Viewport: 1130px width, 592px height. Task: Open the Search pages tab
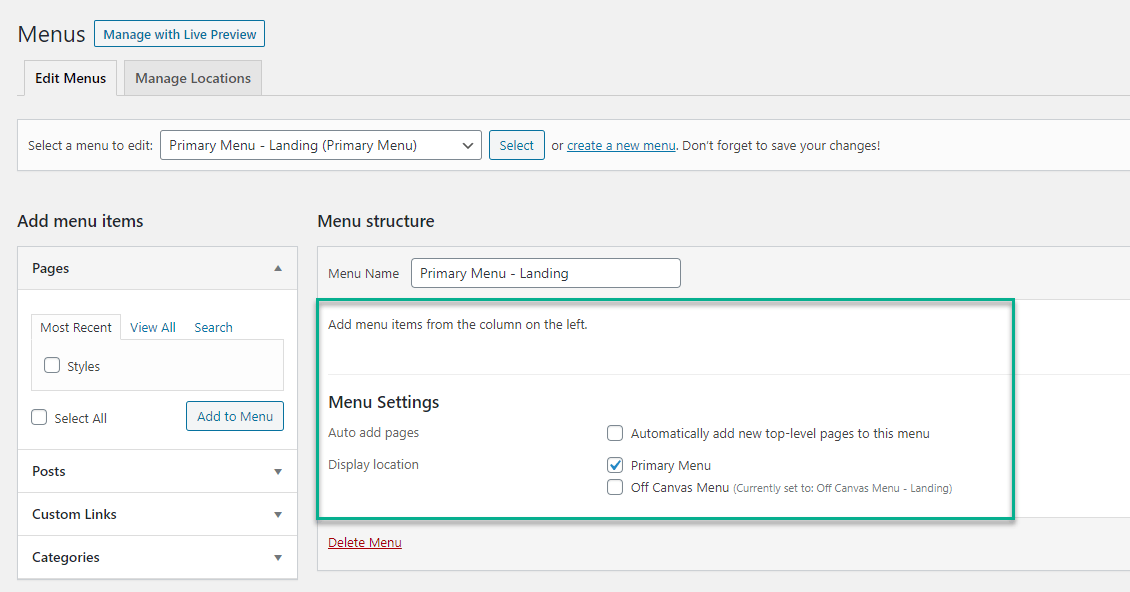tap(213, 327)
